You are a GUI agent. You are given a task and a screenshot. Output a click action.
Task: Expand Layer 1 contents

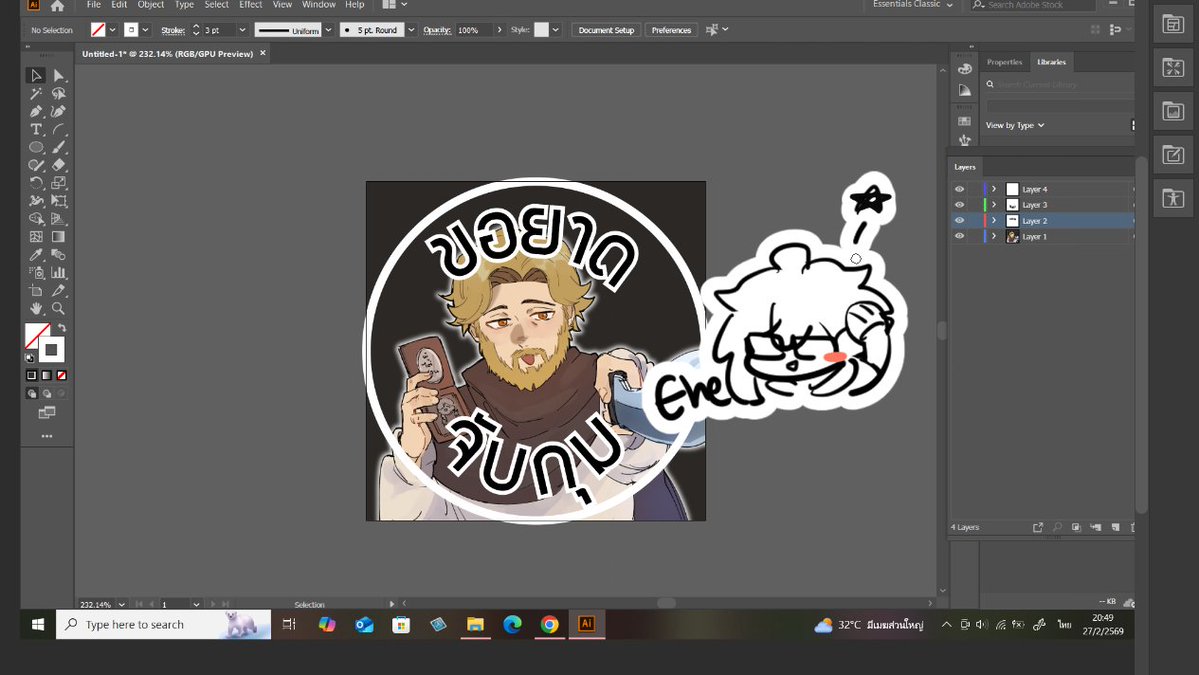pos(994,236)
